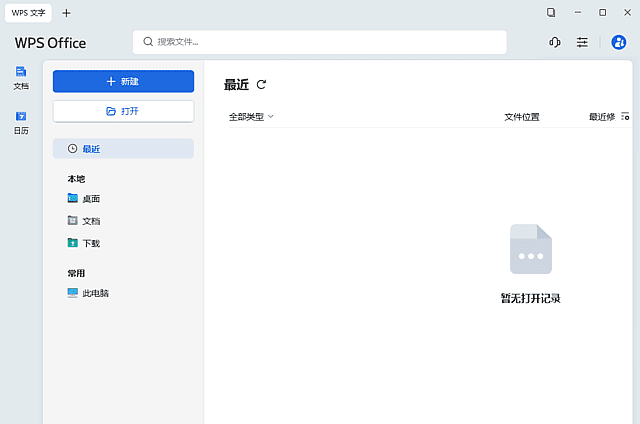Select 最近 recent in the sidebar
This screenshot has height=424, width=640.
tap(123, 149)
